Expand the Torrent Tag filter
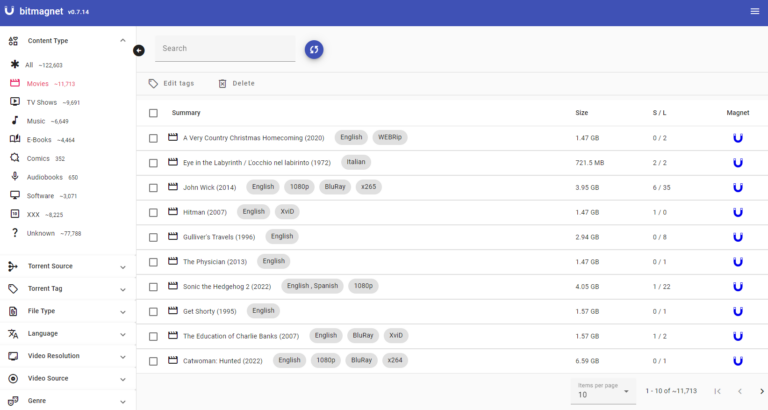This screenshot has width=768, height=410. (x=68, y=289)
